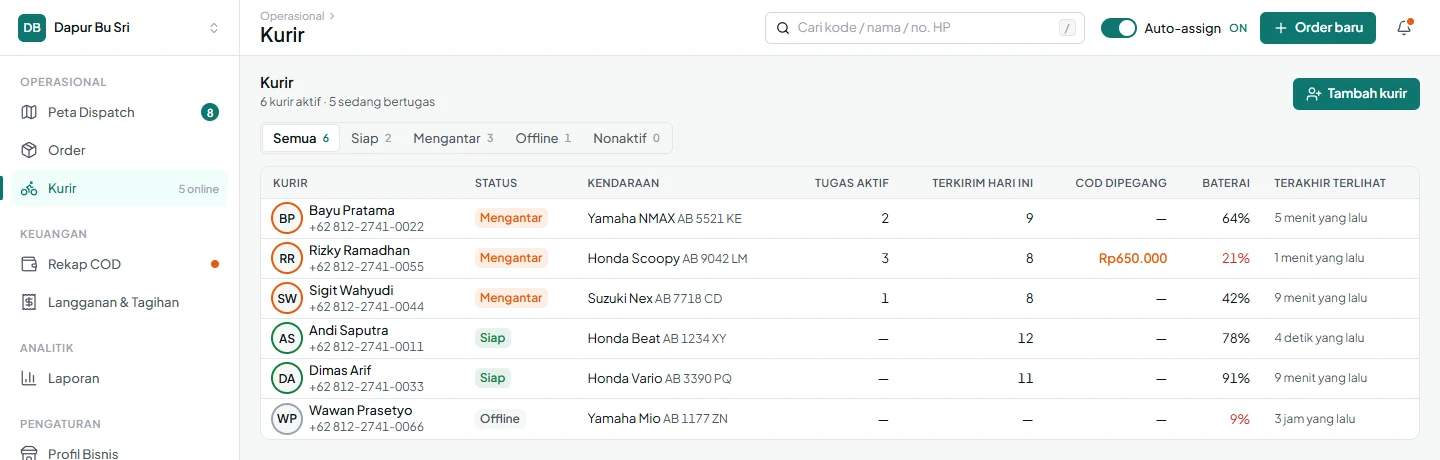
Task: Click the Peta Dispatch map icon
Action: 29,112
